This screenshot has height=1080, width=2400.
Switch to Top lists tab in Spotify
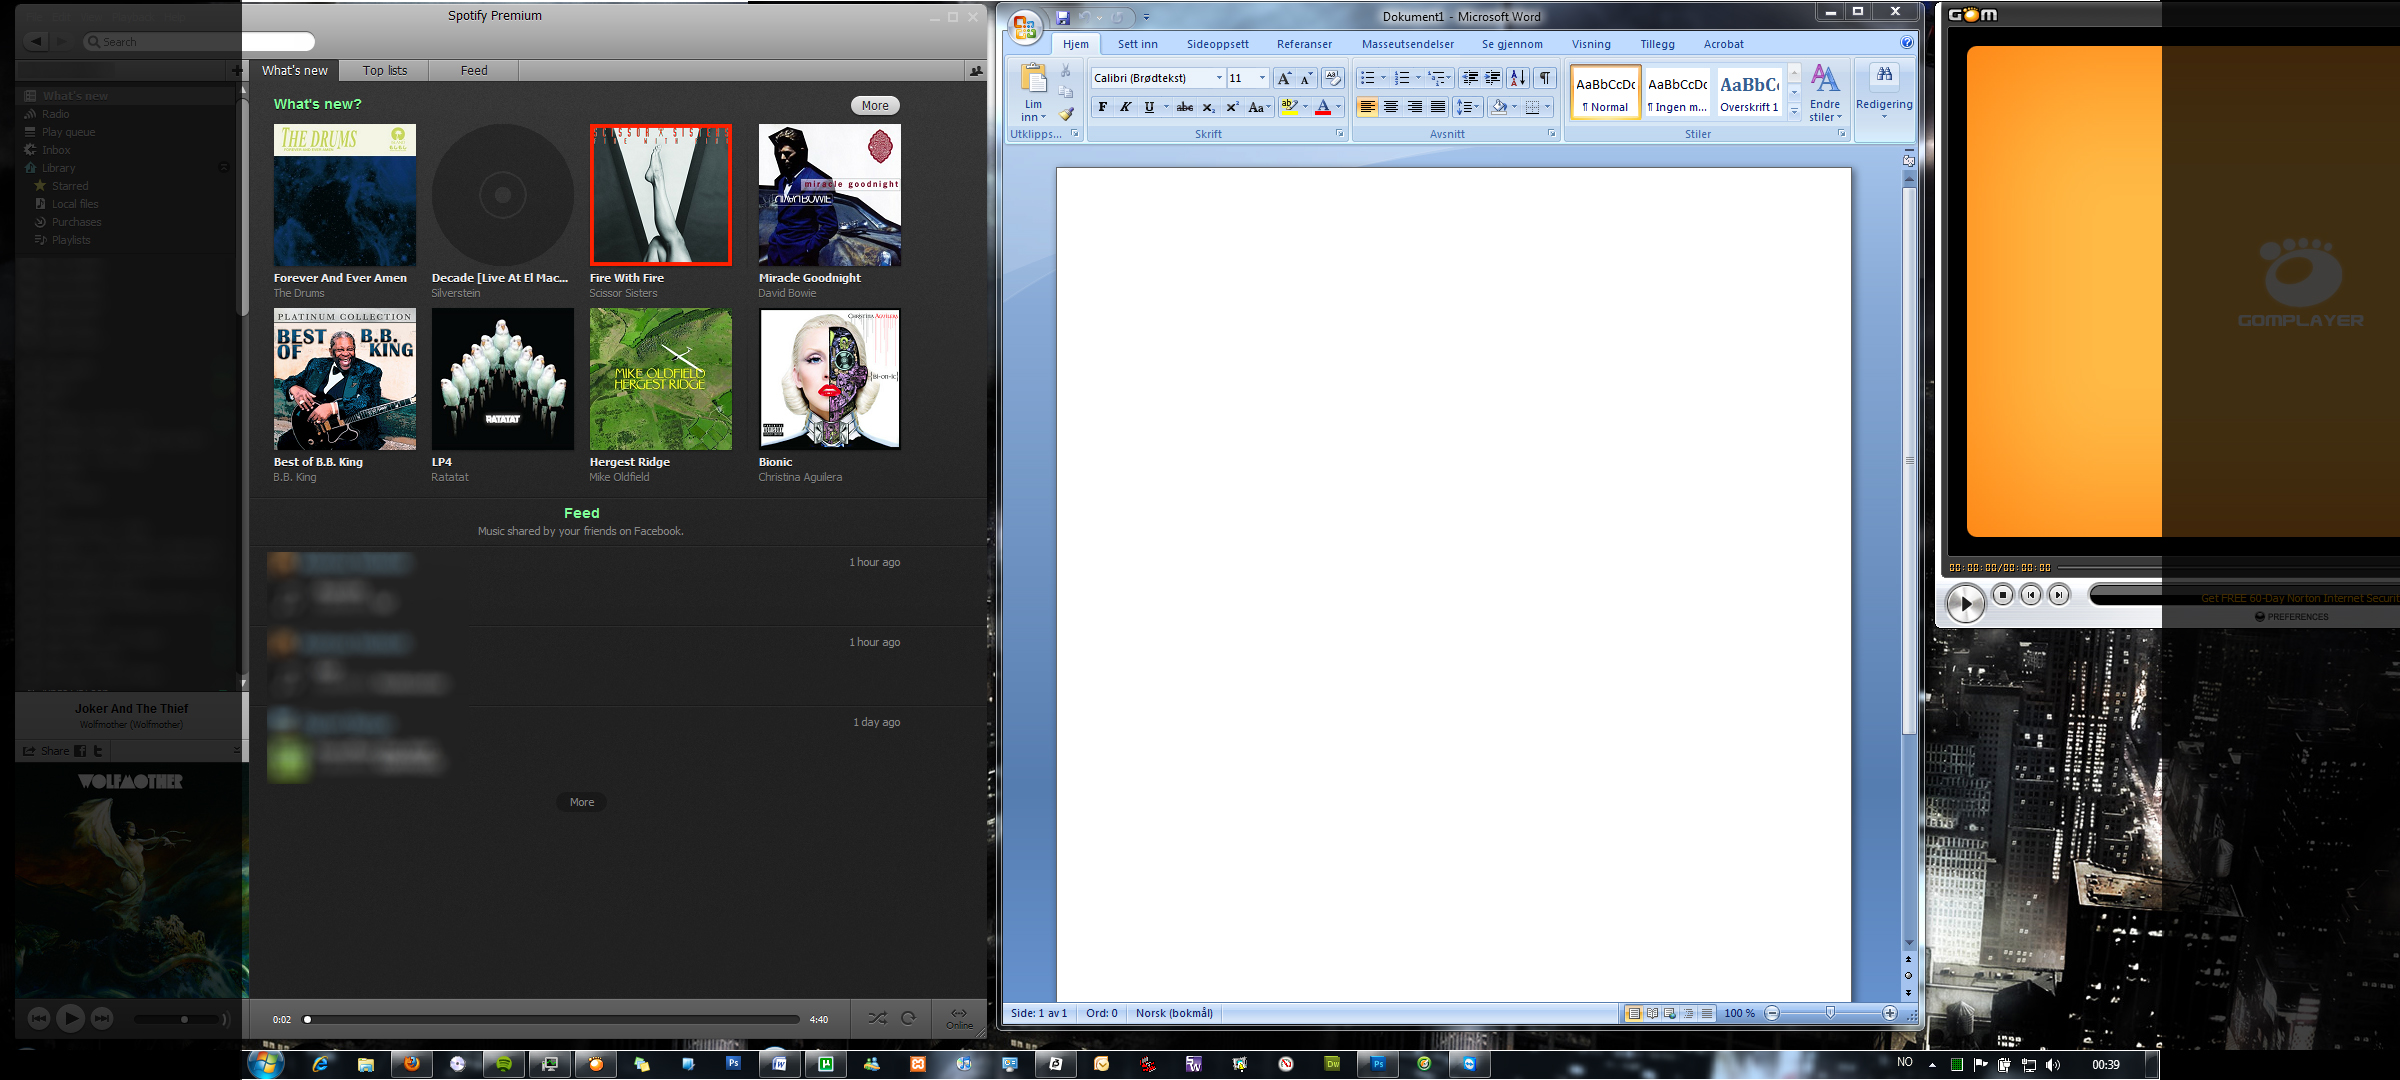pyautogui.click(x=385, y=70)
